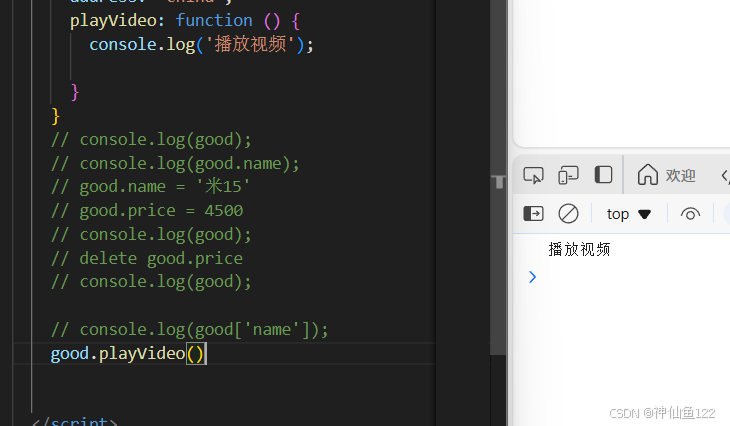Open the 欢迎 welcome tab
Image resolution: width=730 pixels, height=426 pixels.
[x=666, y=176]
